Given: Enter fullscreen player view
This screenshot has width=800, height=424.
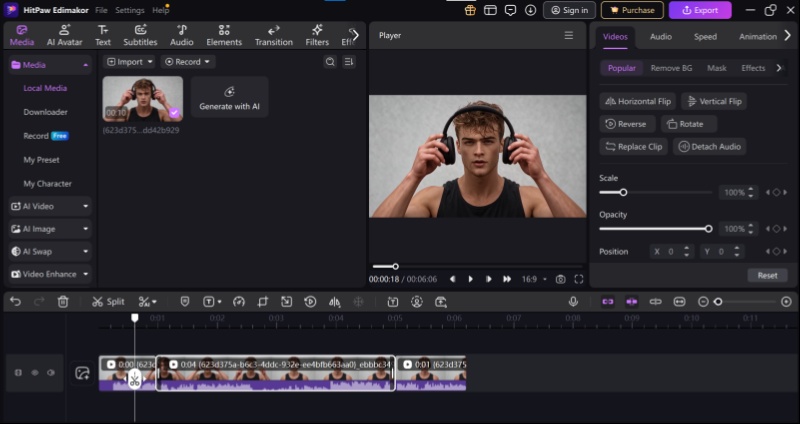Looking at the screenshot, I should click(x=579, y=279).
